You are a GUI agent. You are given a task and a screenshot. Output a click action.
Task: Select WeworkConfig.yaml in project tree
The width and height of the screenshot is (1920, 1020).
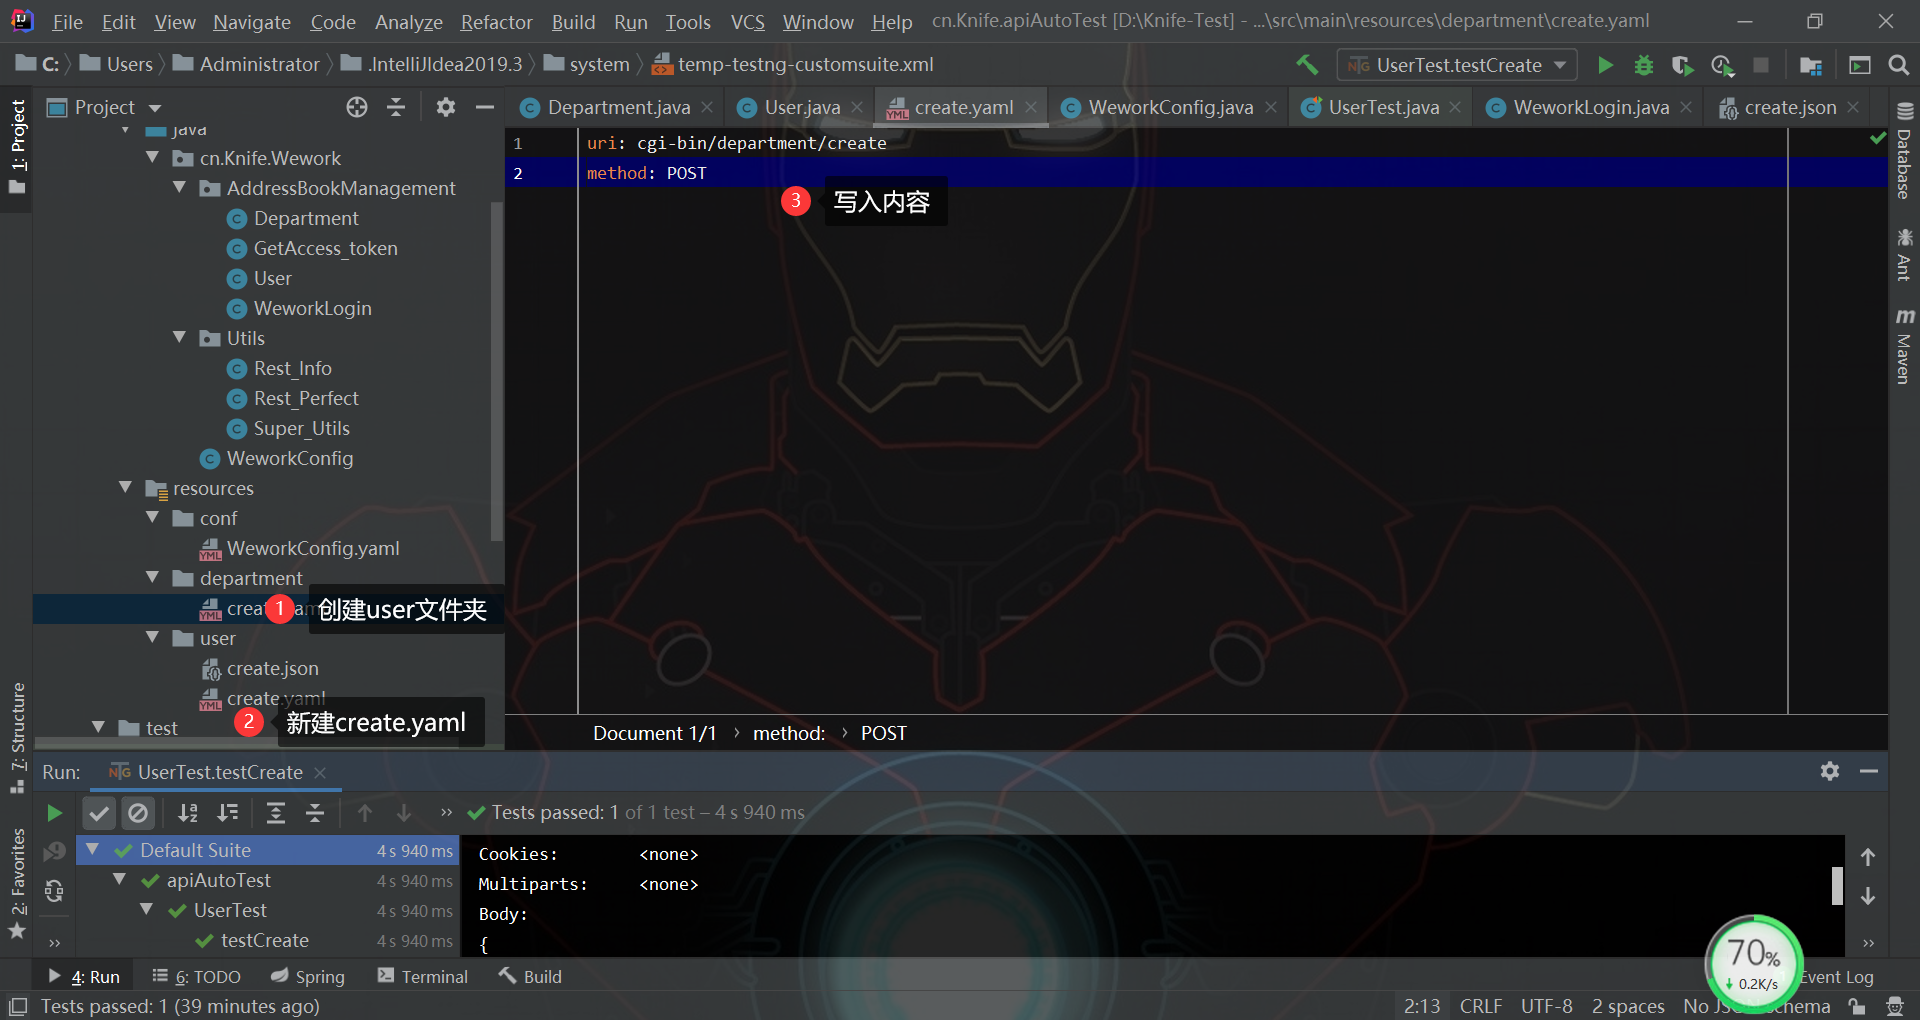312,548
